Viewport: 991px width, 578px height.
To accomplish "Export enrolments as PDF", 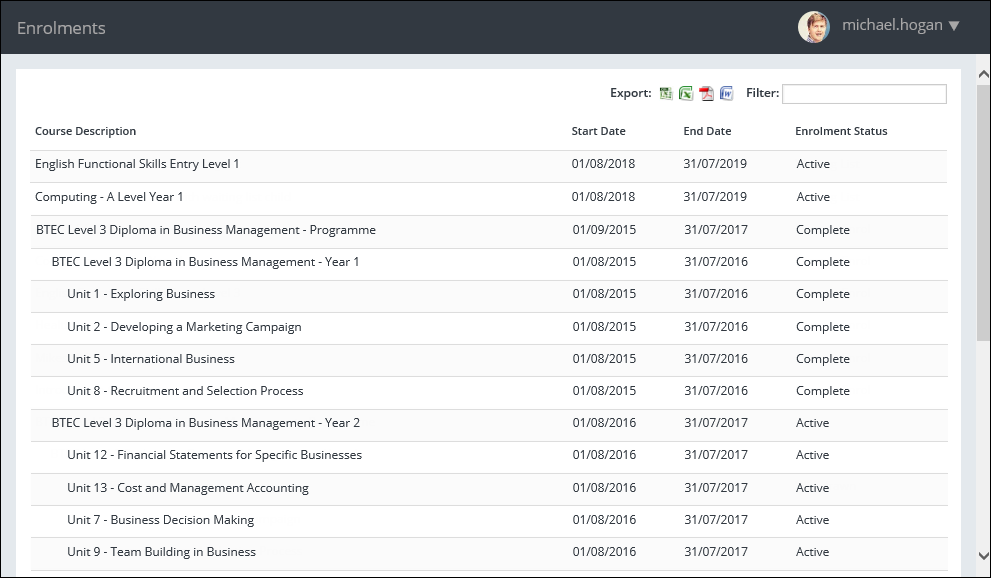I will (706, 94).
